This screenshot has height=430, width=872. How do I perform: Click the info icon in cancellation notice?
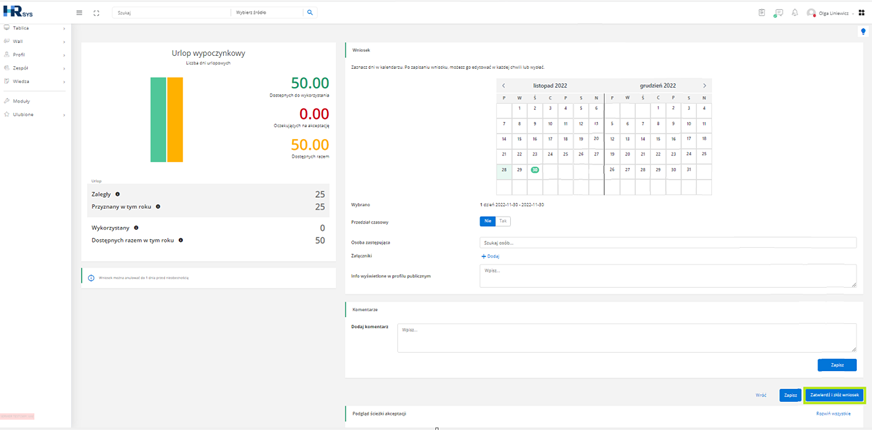(91, 277)
